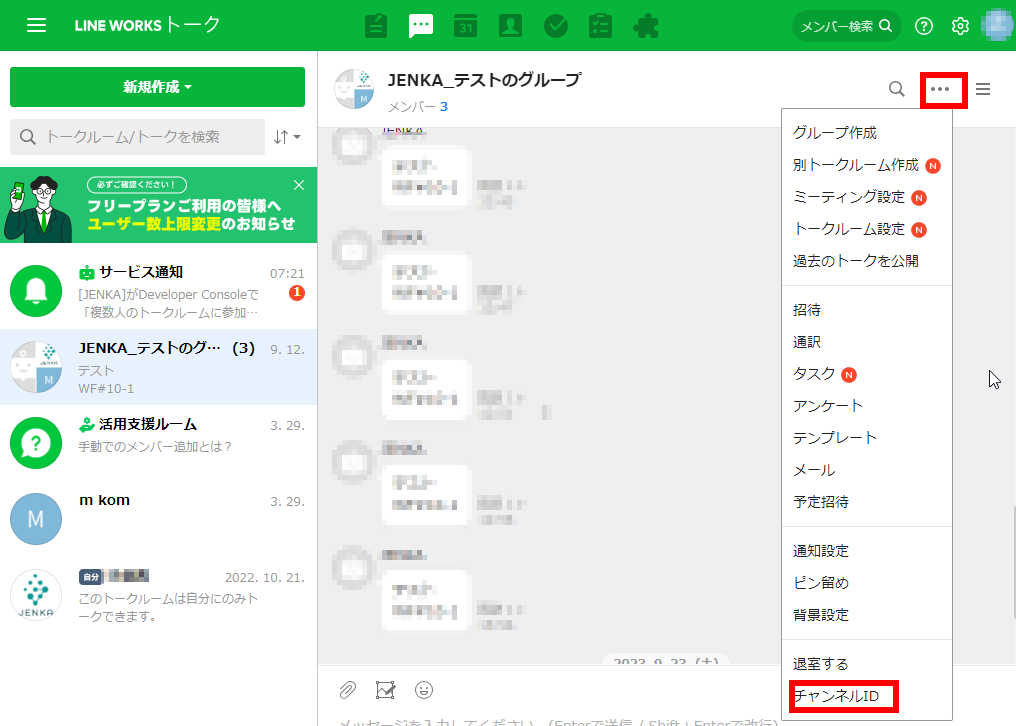1016x726 pixels.
Task: Open the settings gear icon
Action: 960,26
